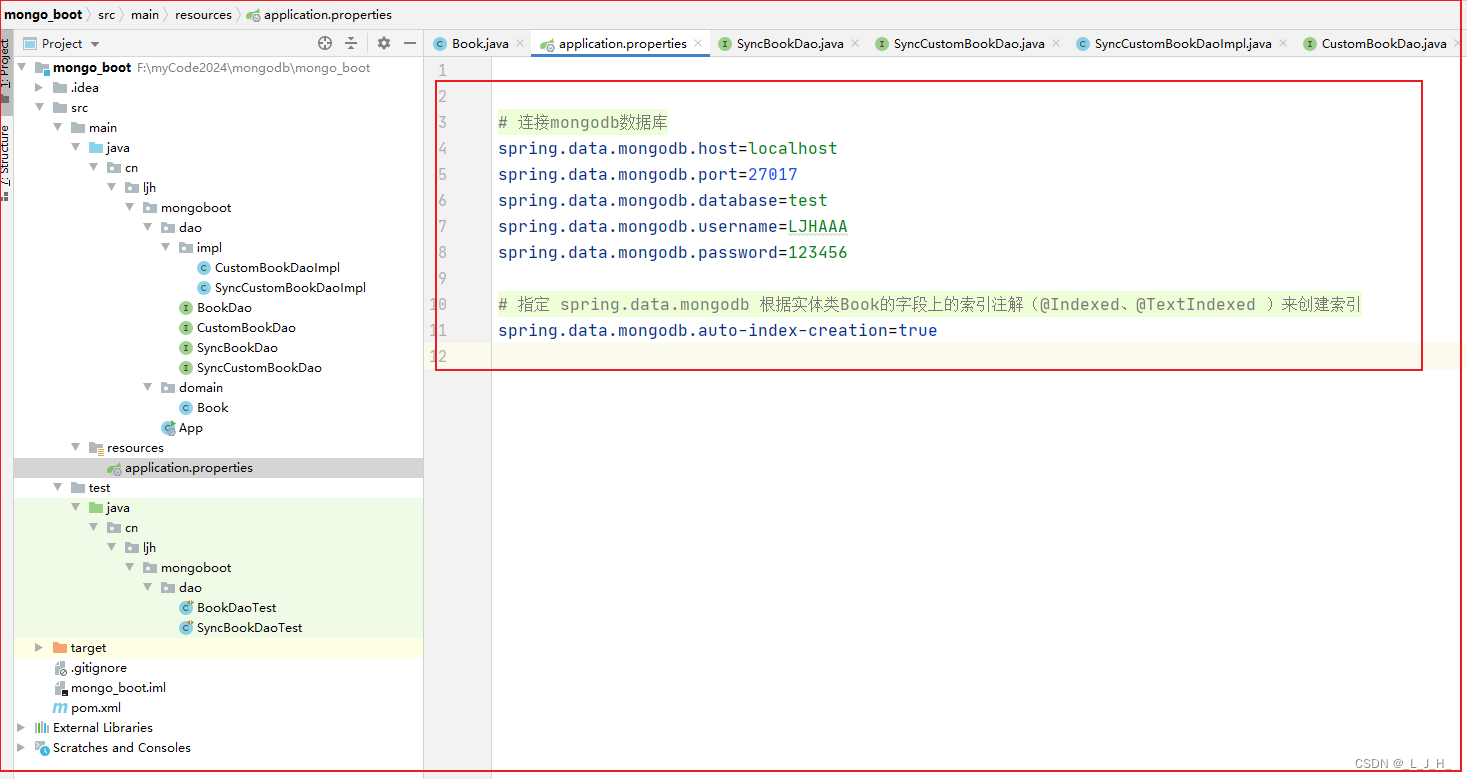Screen dimensions: 1467x779
Task: Collapse the resources folder arrow
Action: coord(76,447)
